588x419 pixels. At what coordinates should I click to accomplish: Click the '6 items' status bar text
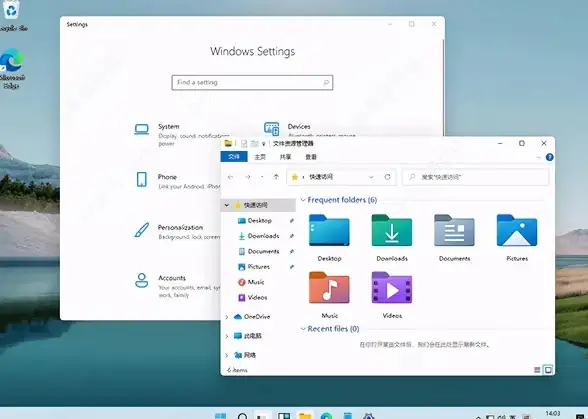point(237,370)
